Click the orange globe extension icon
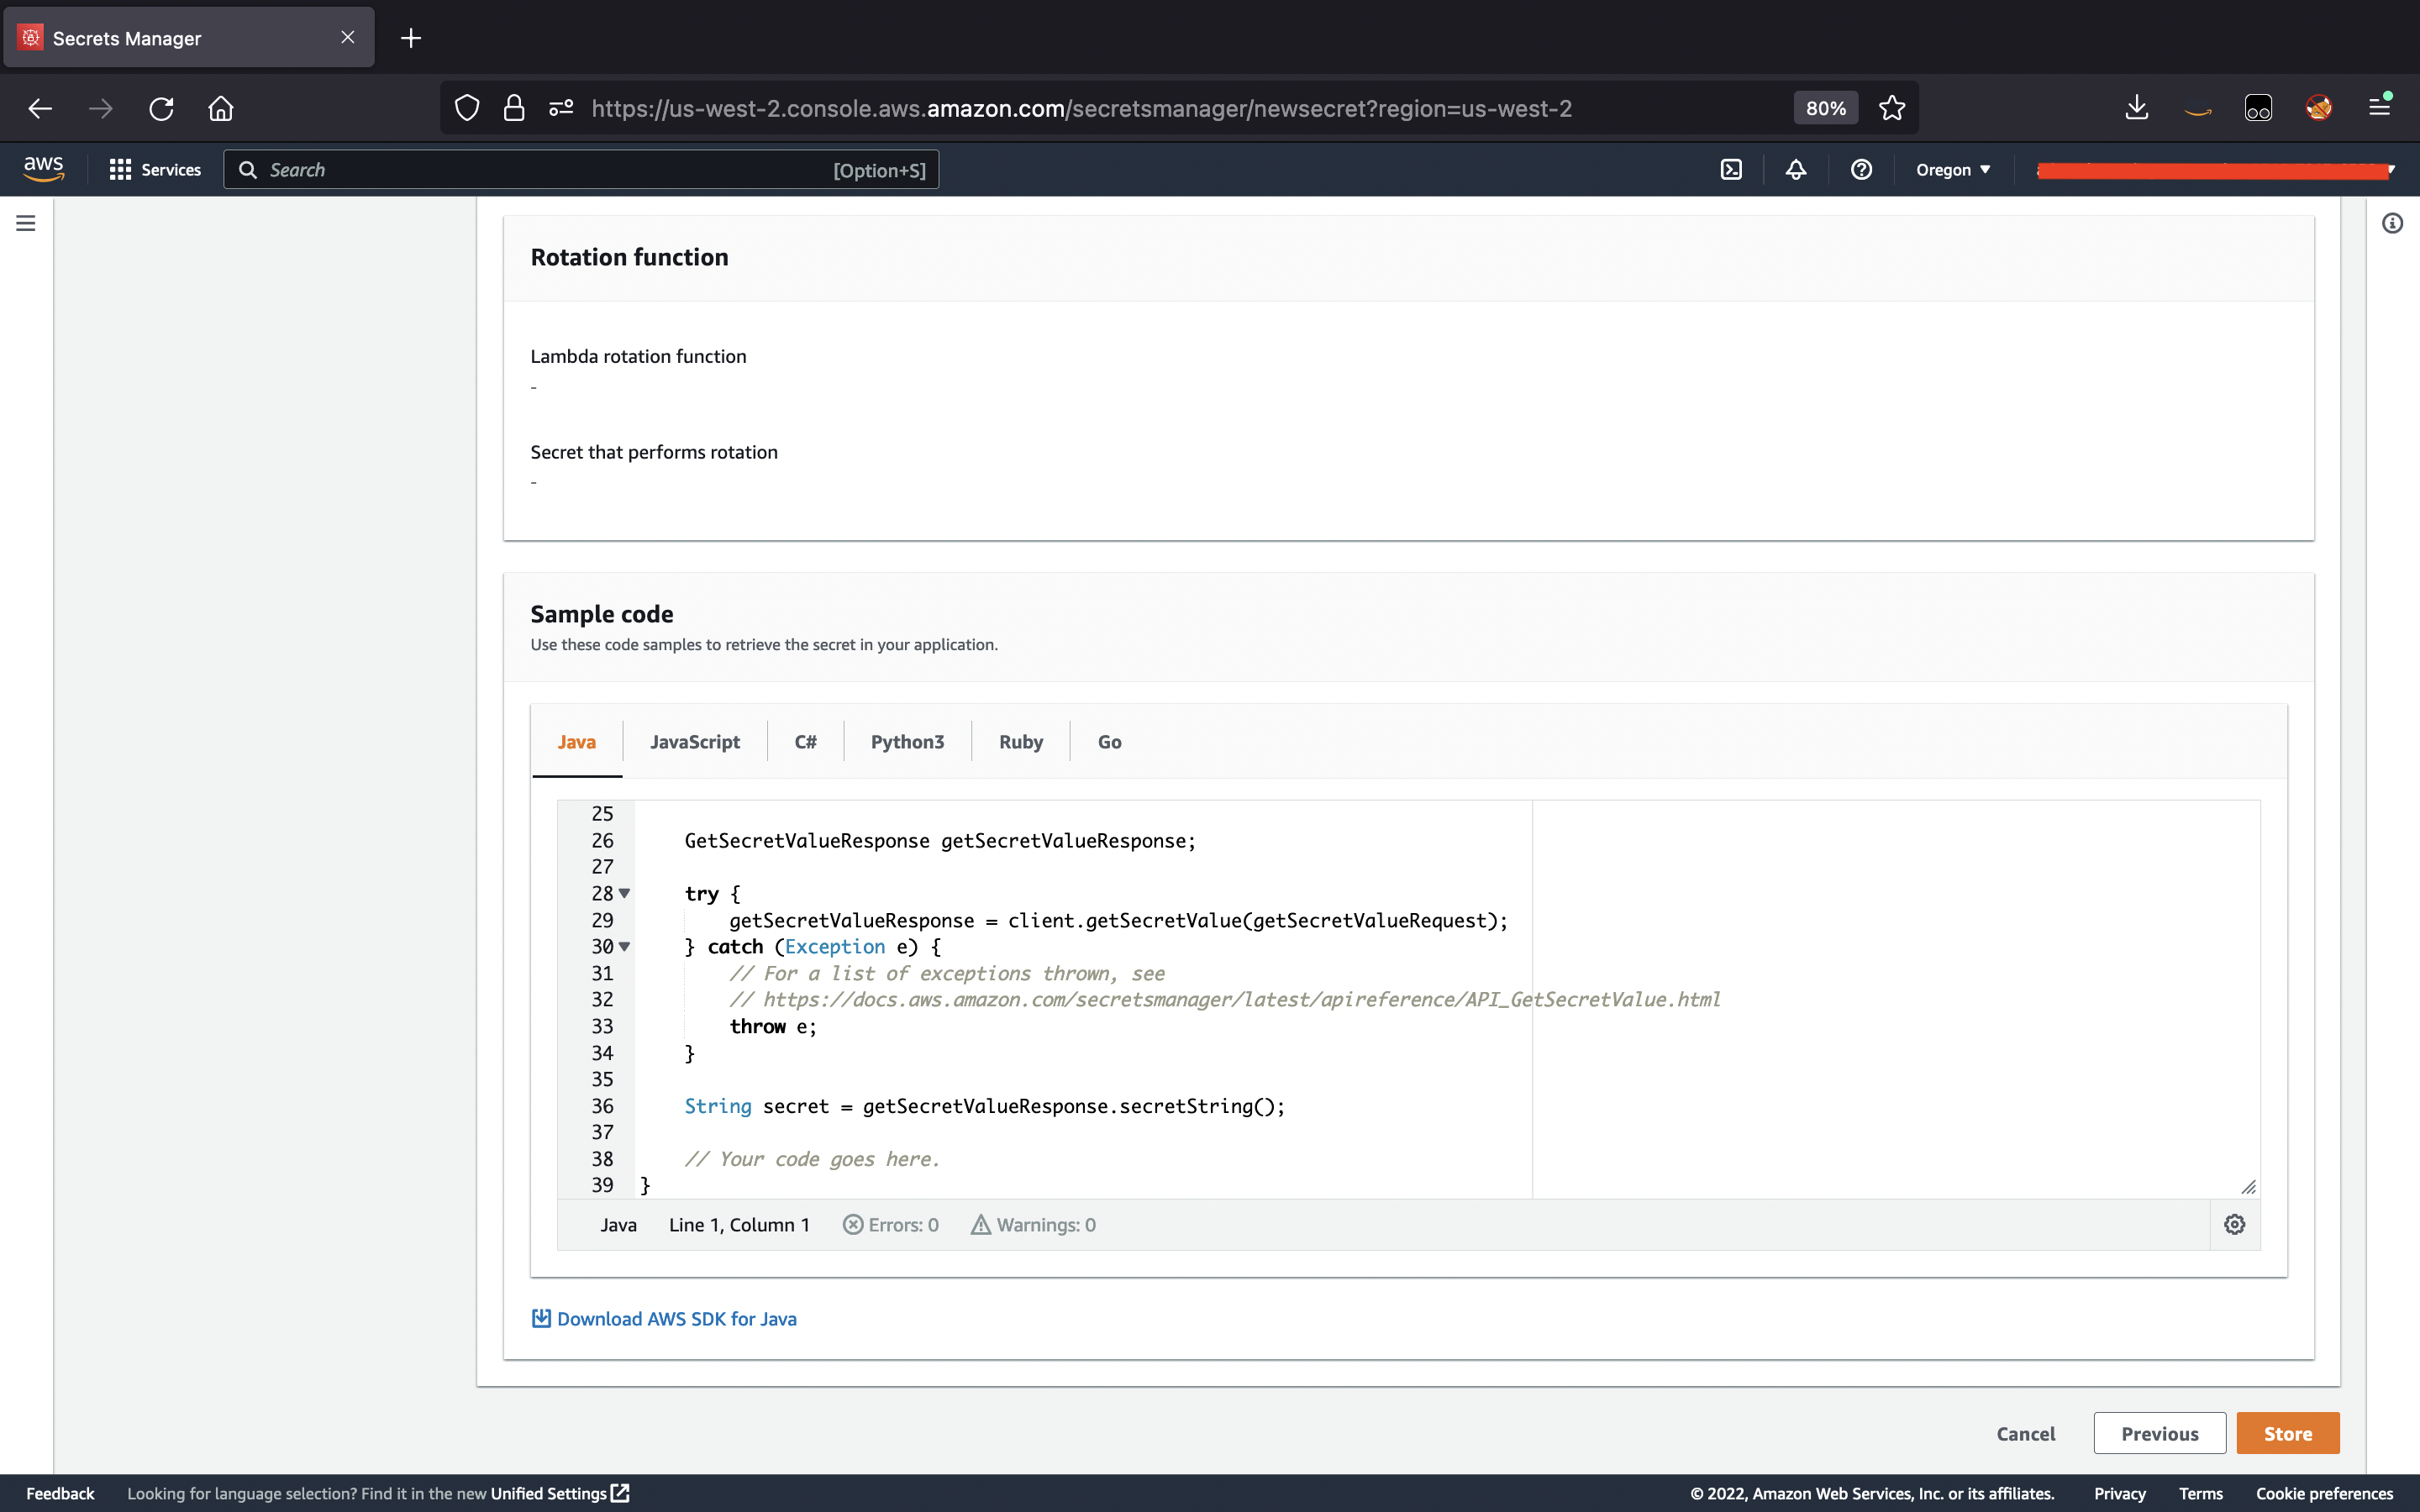 tap(2319, 108)
